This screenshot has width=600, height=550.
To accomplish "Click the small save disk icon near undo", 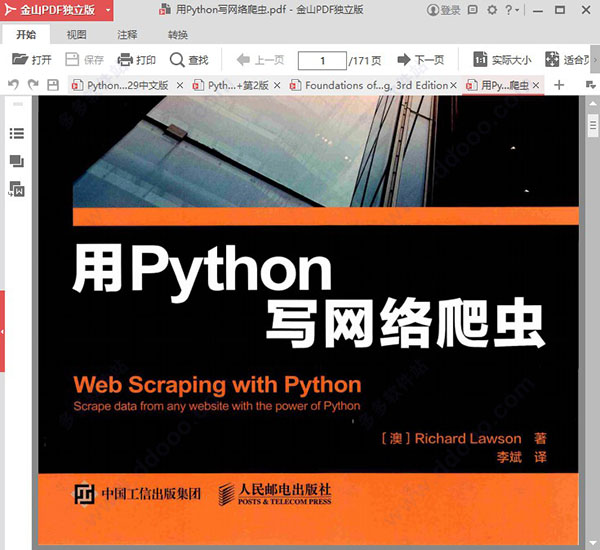I will click(x=53, y=85).
